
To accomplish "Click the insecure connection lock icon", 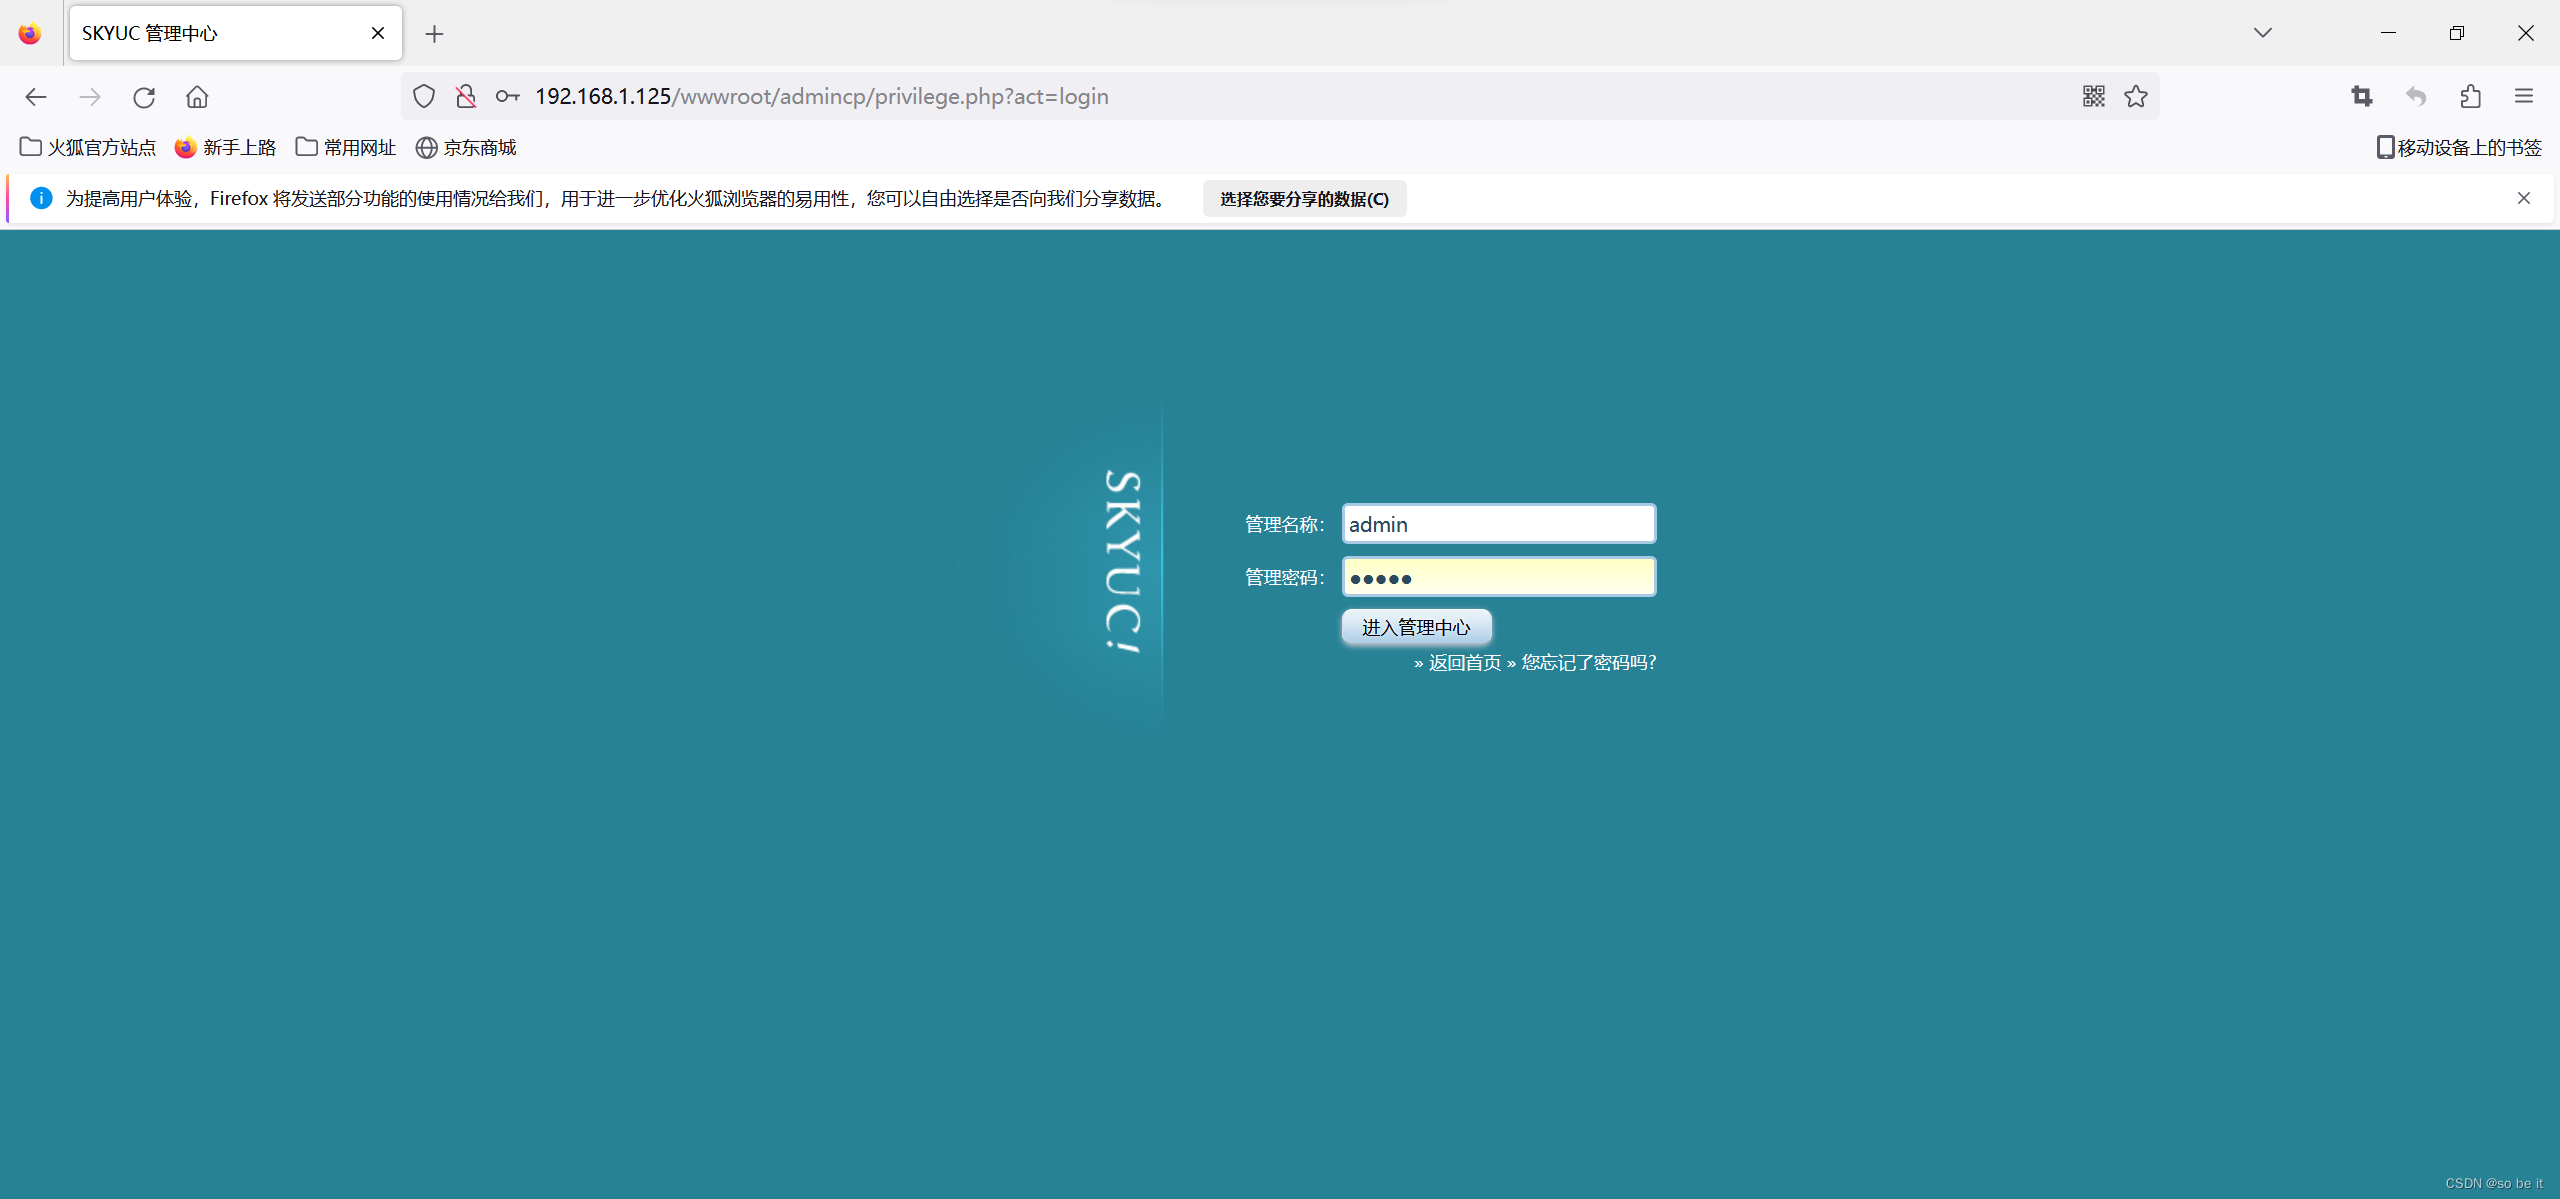I will coord(466,96).
